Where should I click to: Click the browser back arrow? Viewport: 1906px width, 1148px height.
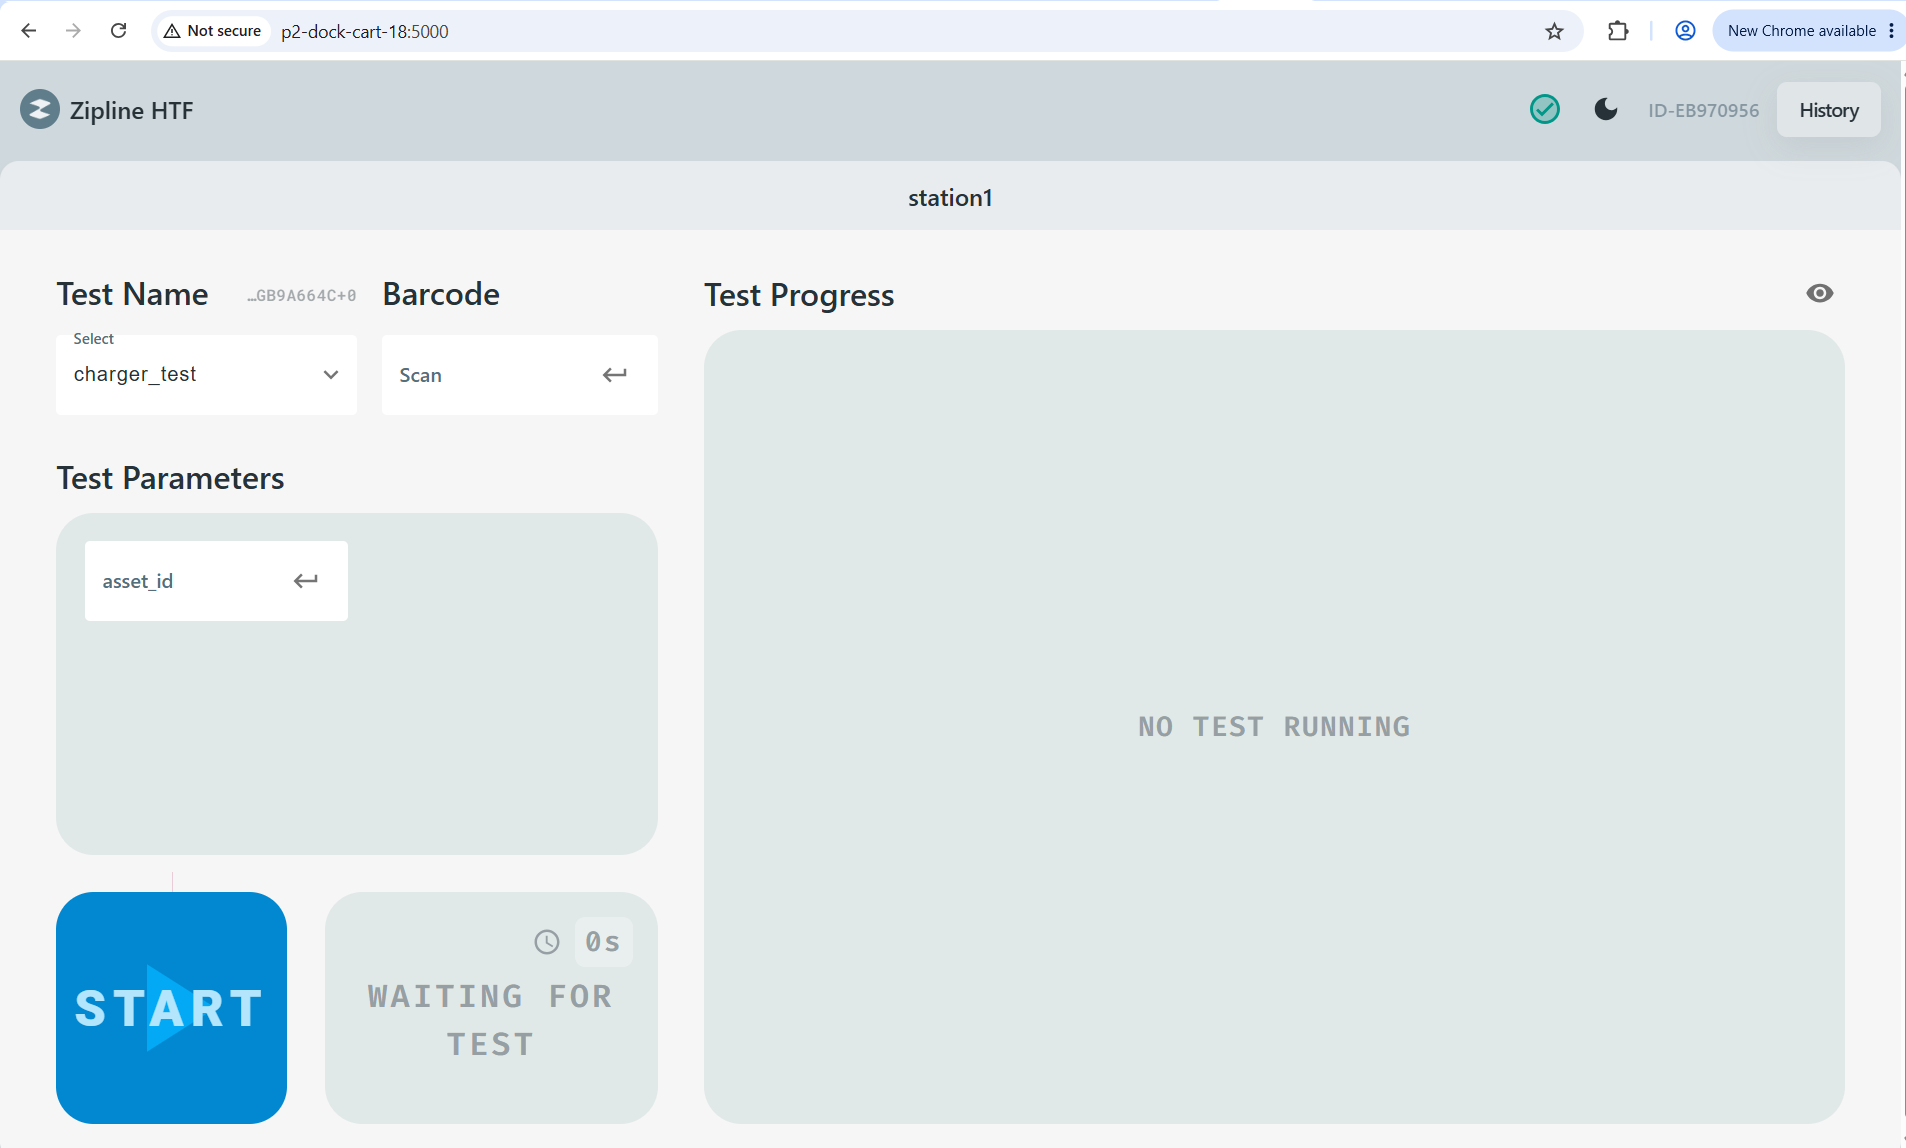coord(29,31)
